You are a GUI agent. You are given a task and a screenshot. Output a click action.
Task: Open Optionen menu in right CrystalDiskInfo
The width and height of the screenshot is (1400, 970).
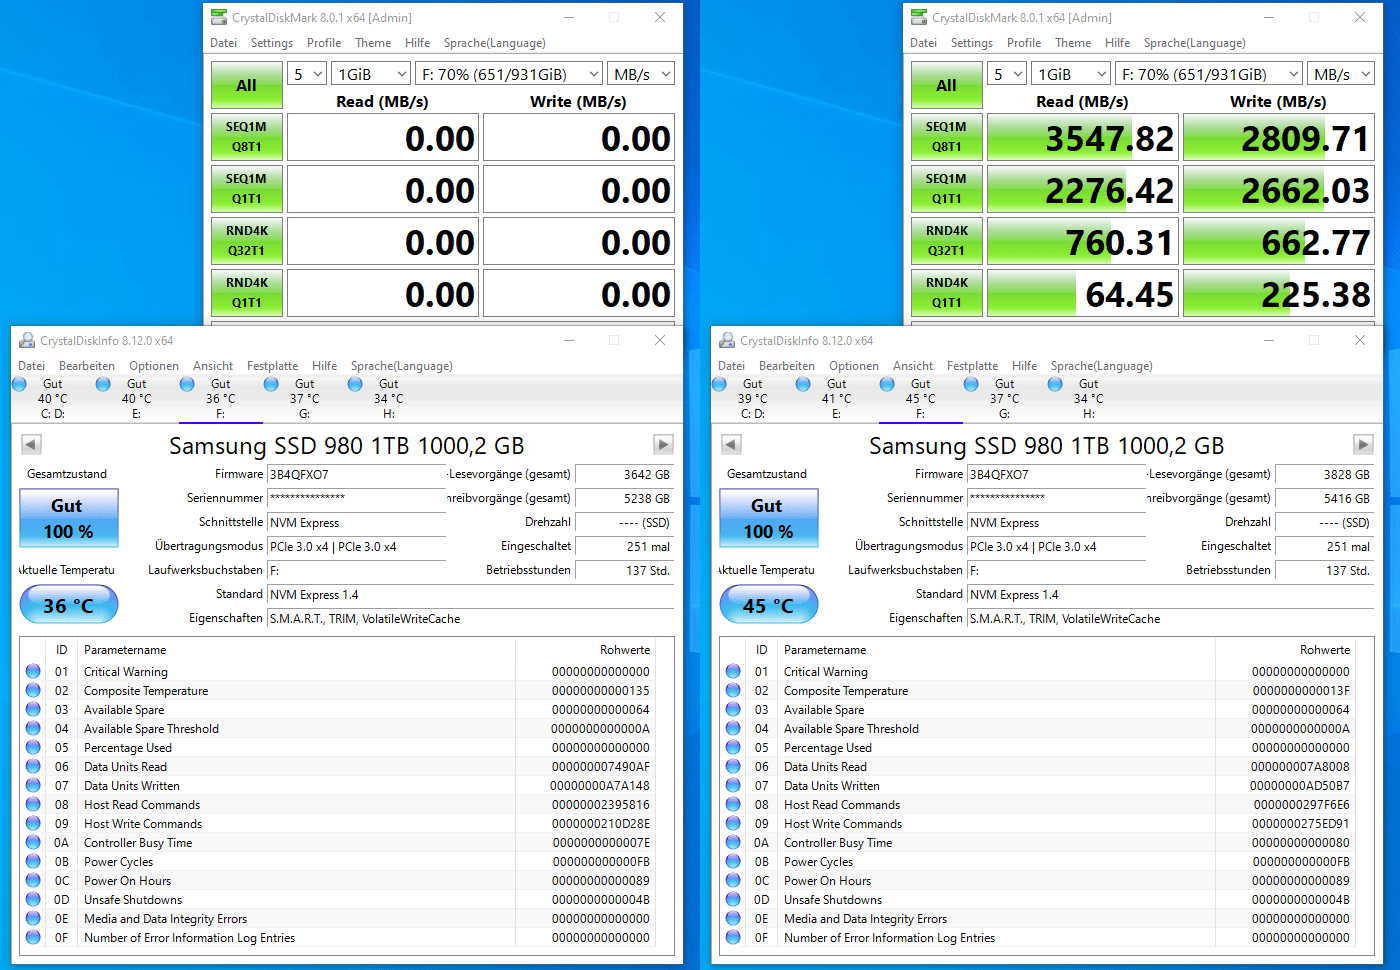click(x=854, y=366)
